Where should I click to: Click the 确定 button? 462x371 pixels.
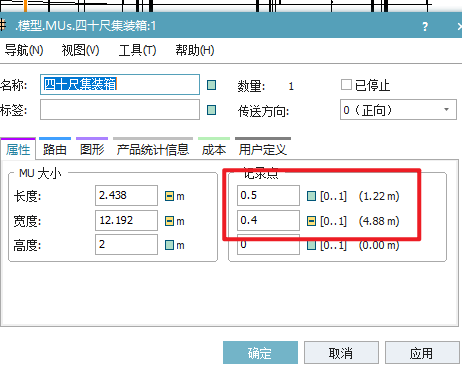pyautogui.click(x=260, y=353)
